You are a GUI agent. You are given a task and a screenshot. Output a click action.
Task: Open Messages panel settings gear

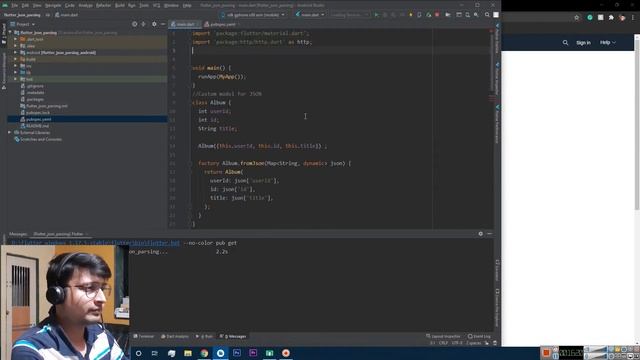[x=480, y=234]
